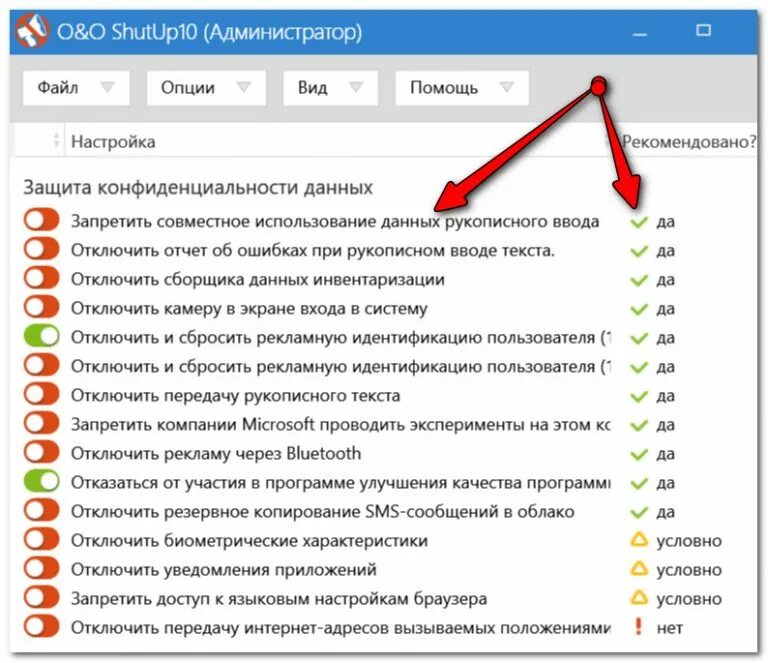768x663 pixels.
Task: Click 'да' on 'рекламу через Bluetooth' row
Action: pos(666,454)
